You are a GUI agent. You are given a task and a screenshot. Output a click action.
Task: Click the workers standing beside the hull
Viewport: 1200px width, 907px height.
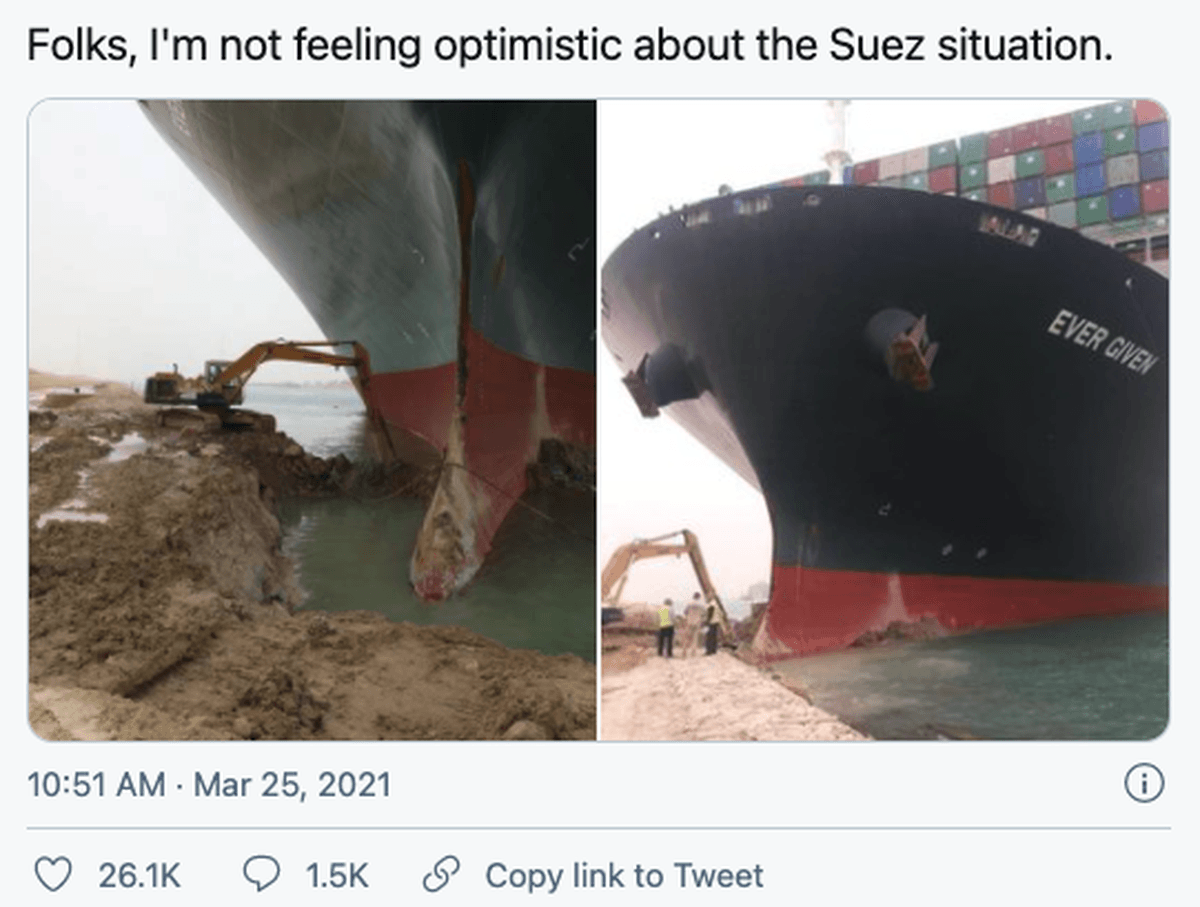[x=689, y=625]
